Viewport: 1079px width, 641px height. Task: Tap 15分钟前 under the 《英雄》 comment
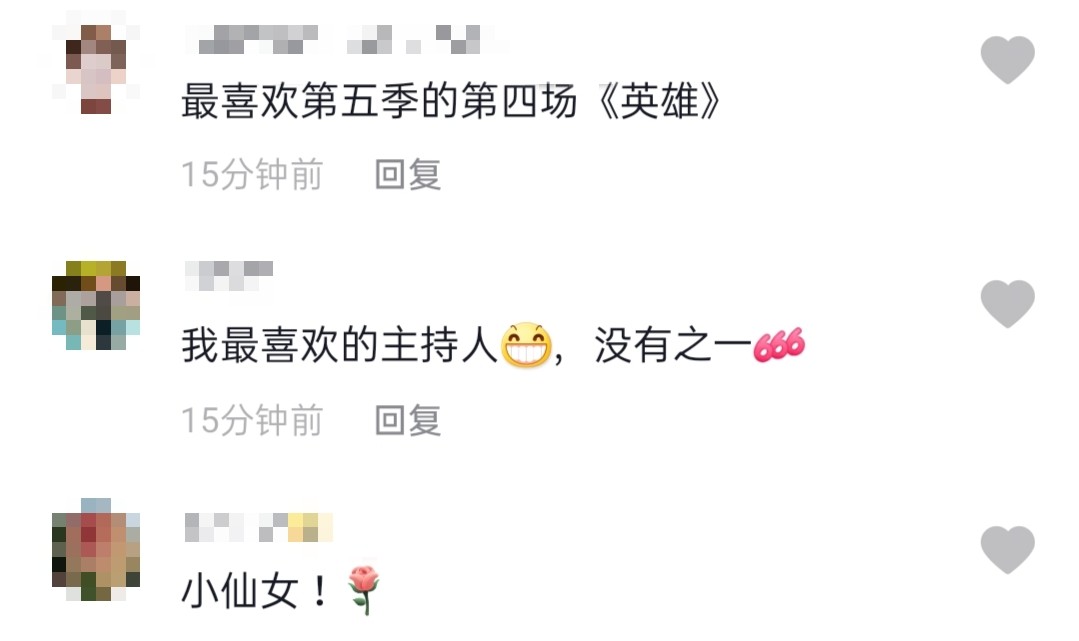252,174
